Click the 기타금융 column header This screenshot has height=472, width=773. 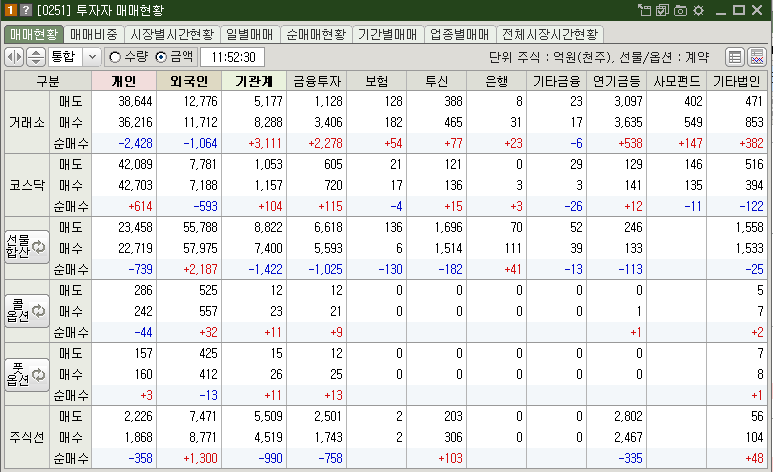click(557, 81)
